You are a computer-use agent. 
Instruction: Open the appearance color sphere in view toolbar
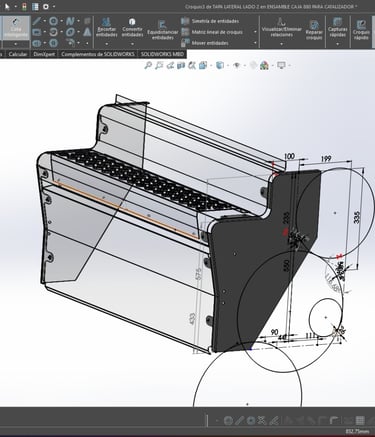tap(264, 65)
